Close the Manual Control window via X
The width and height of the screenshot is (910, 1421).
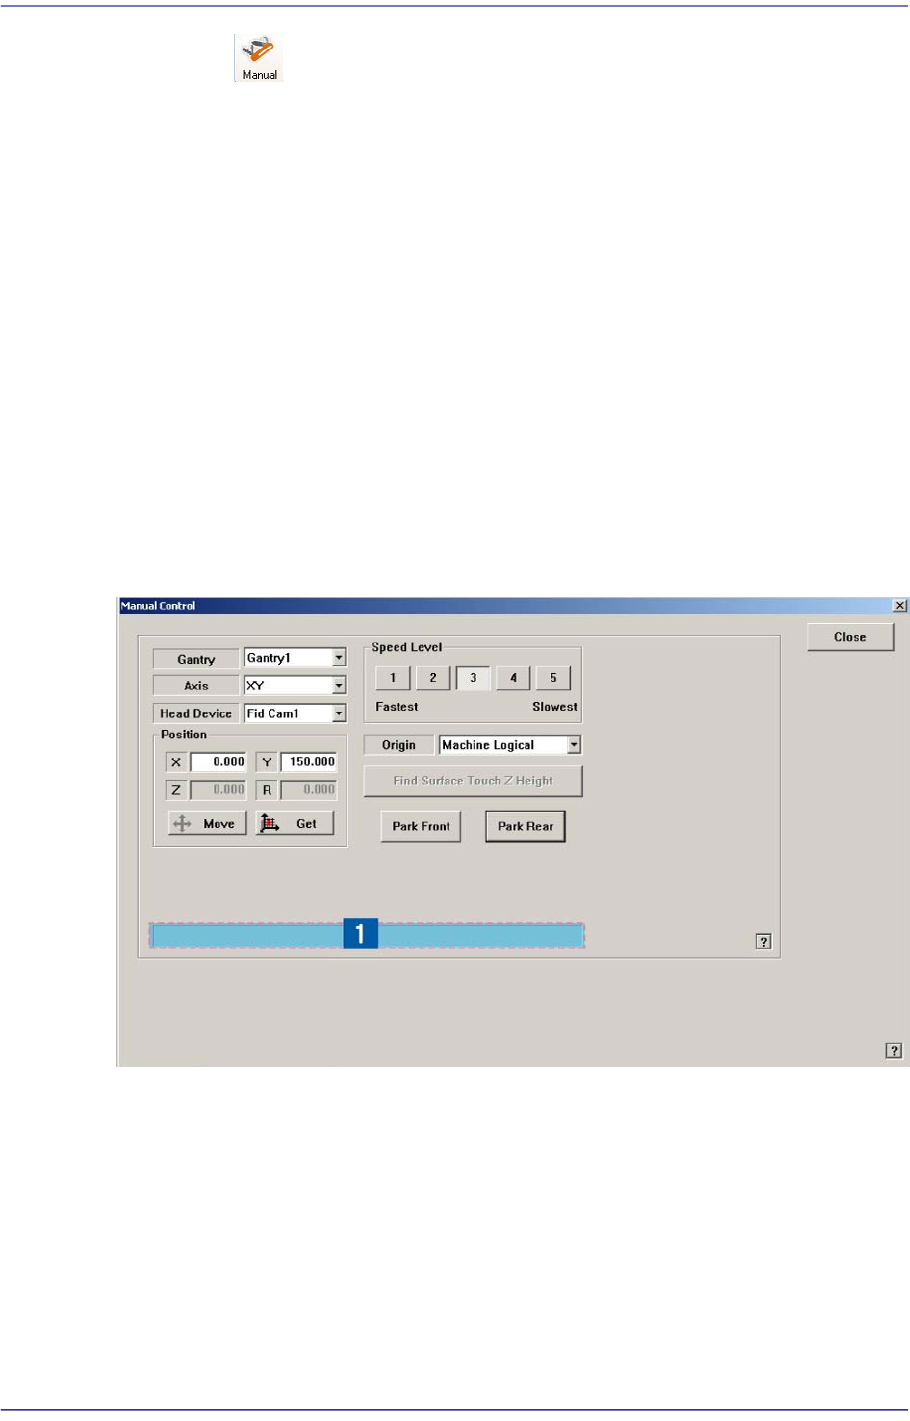(900, 606)
